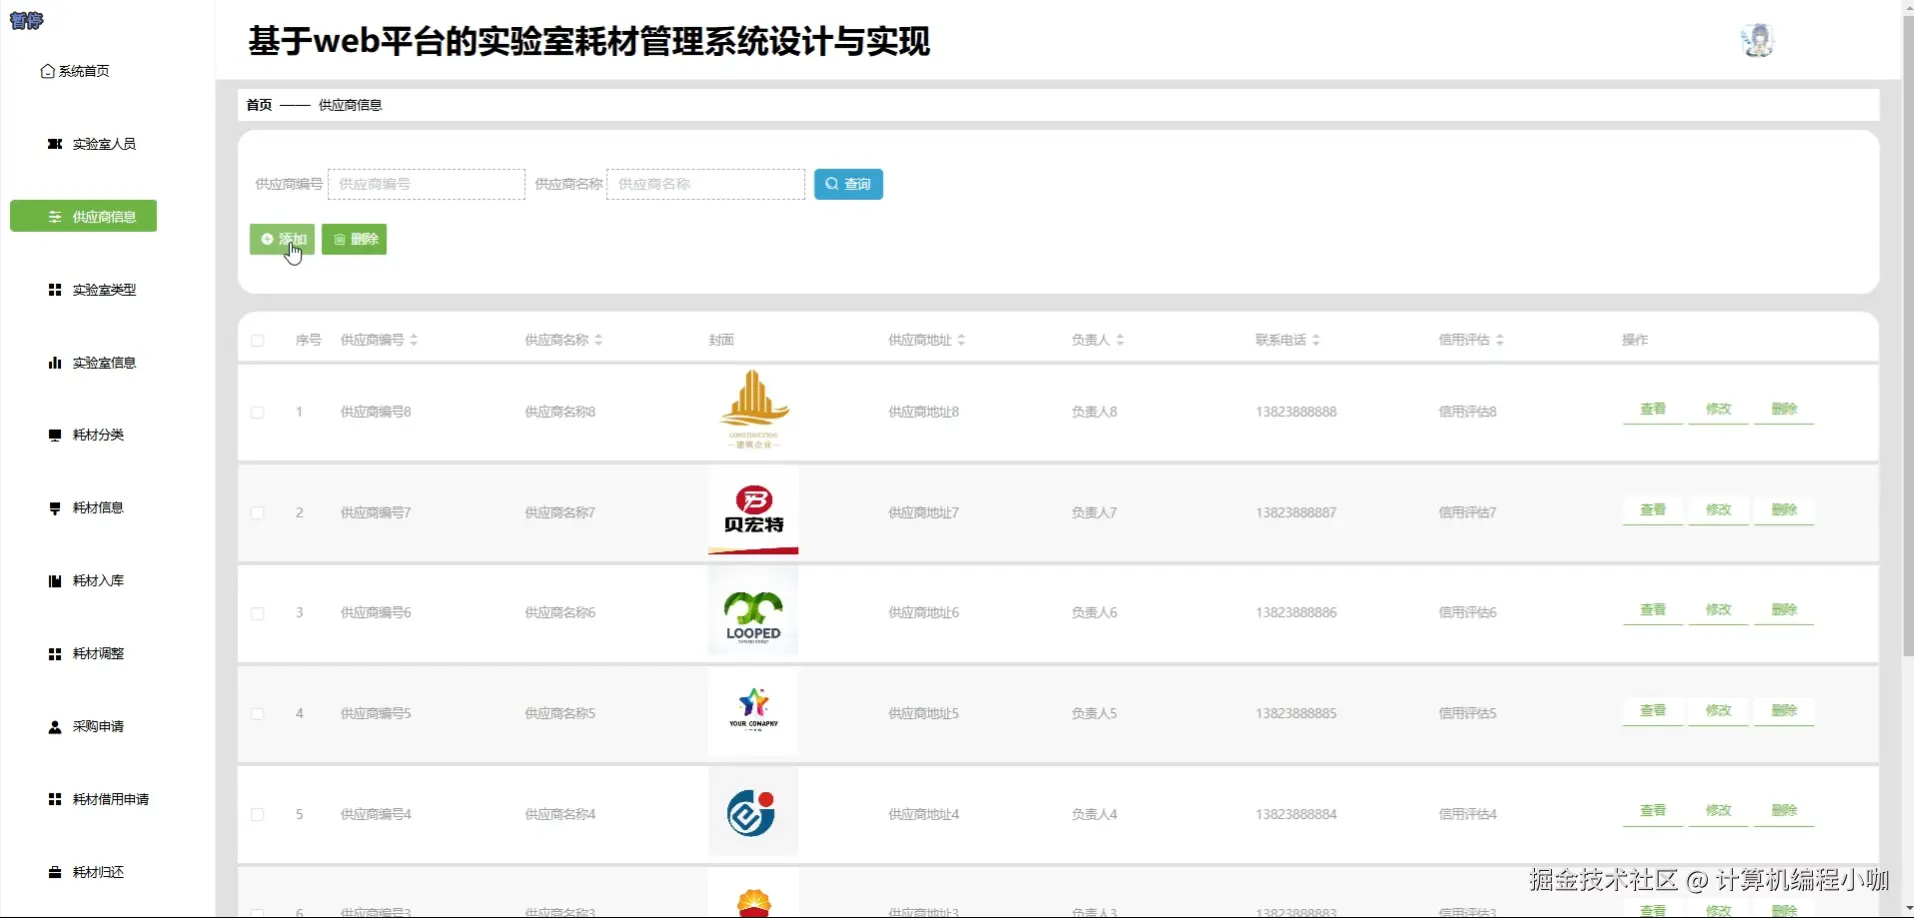Open 实验室人员 in the sidebar
This screenshot has height=918, width=1914.
pos(104,144)
